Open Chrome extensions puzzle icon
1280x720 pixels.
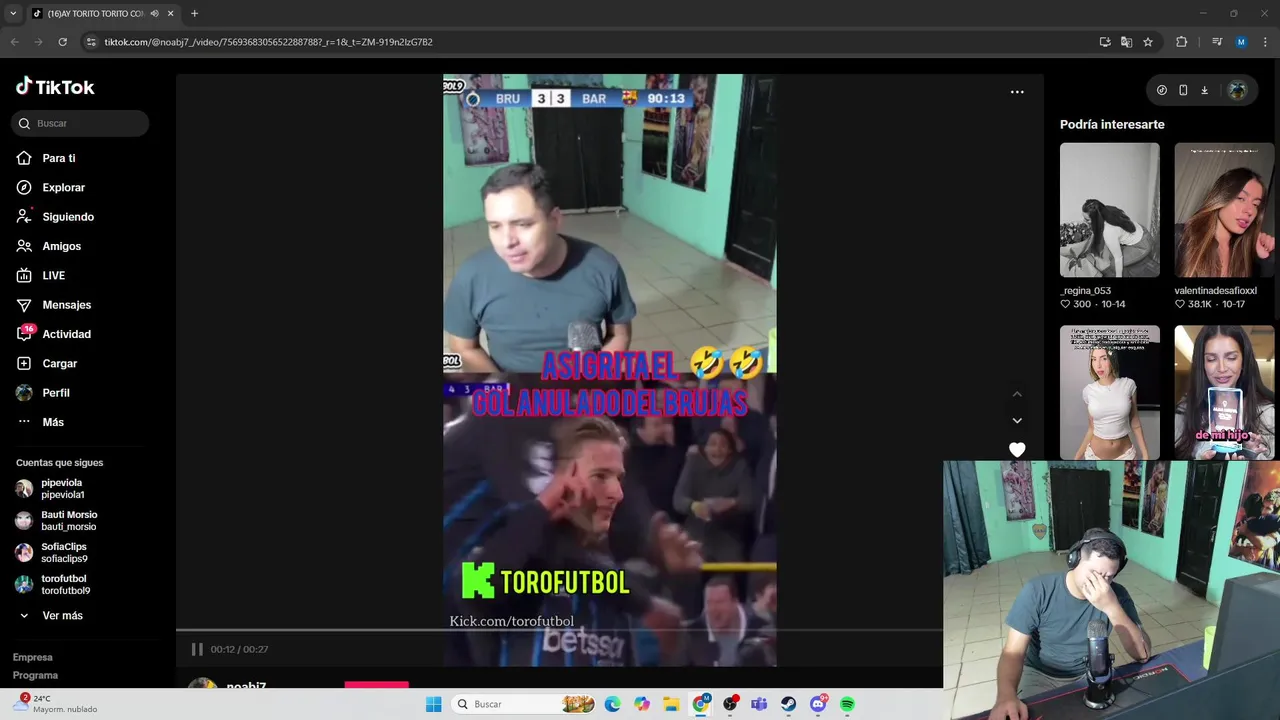click(x=1181, y=42)
